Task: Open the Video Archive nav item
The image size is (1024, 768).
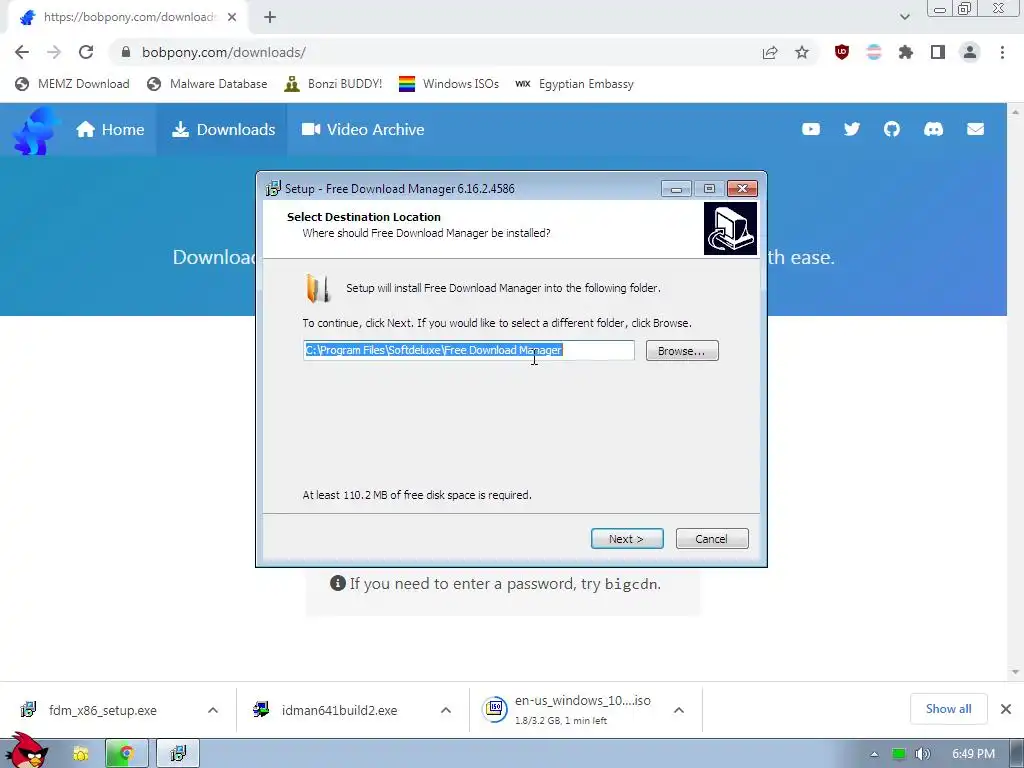Action: (363, 129)
